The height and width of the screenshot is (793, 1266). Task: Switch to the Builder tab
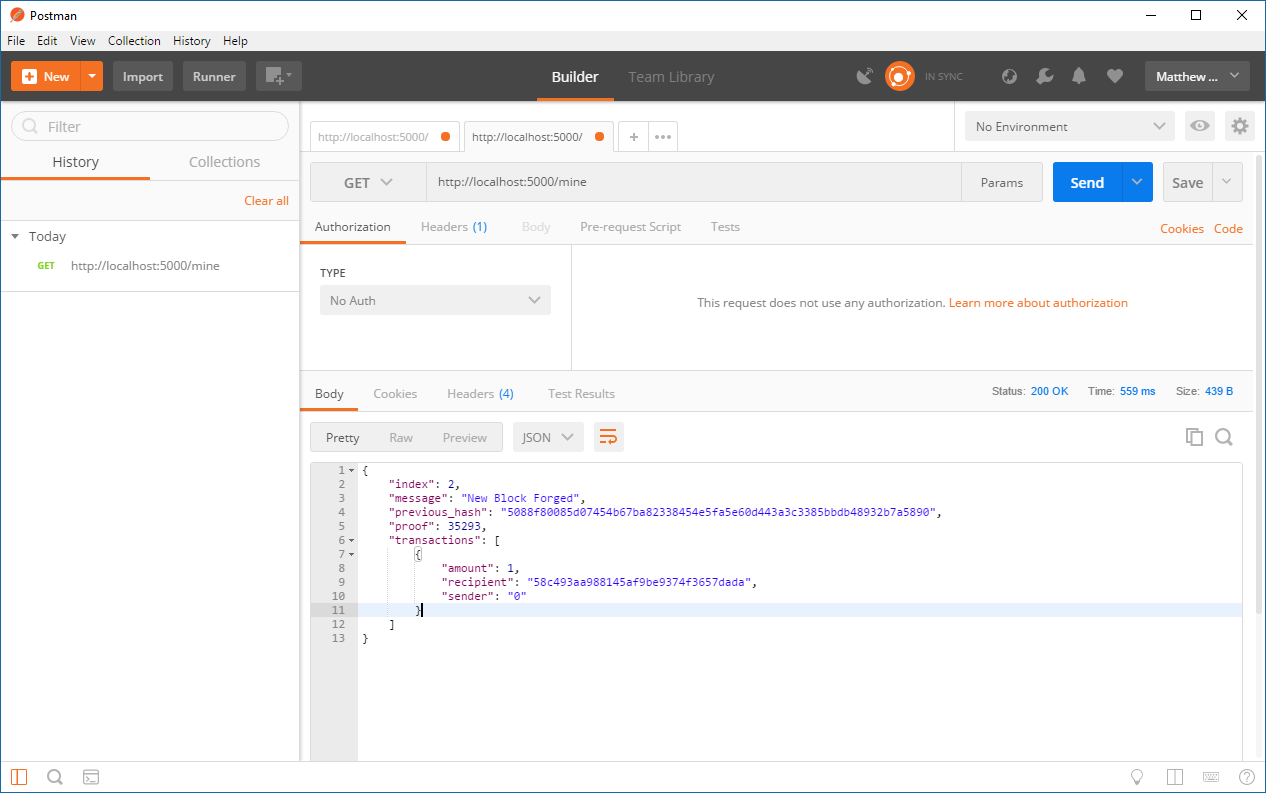(575, 77)
